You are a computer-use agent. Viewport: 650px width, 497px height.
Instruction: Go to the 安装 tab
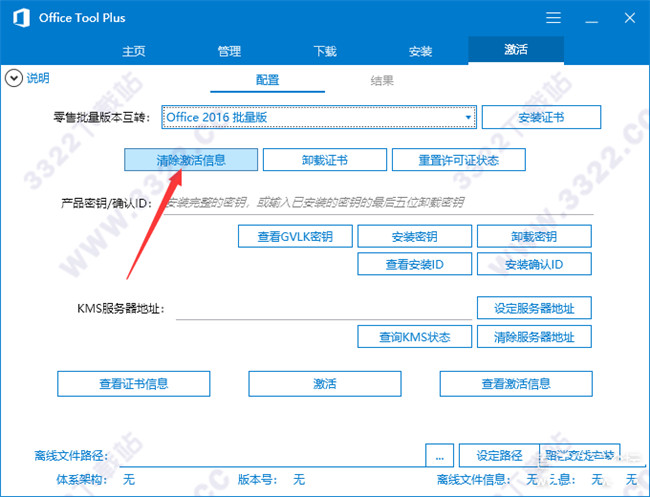coord(420,51)
